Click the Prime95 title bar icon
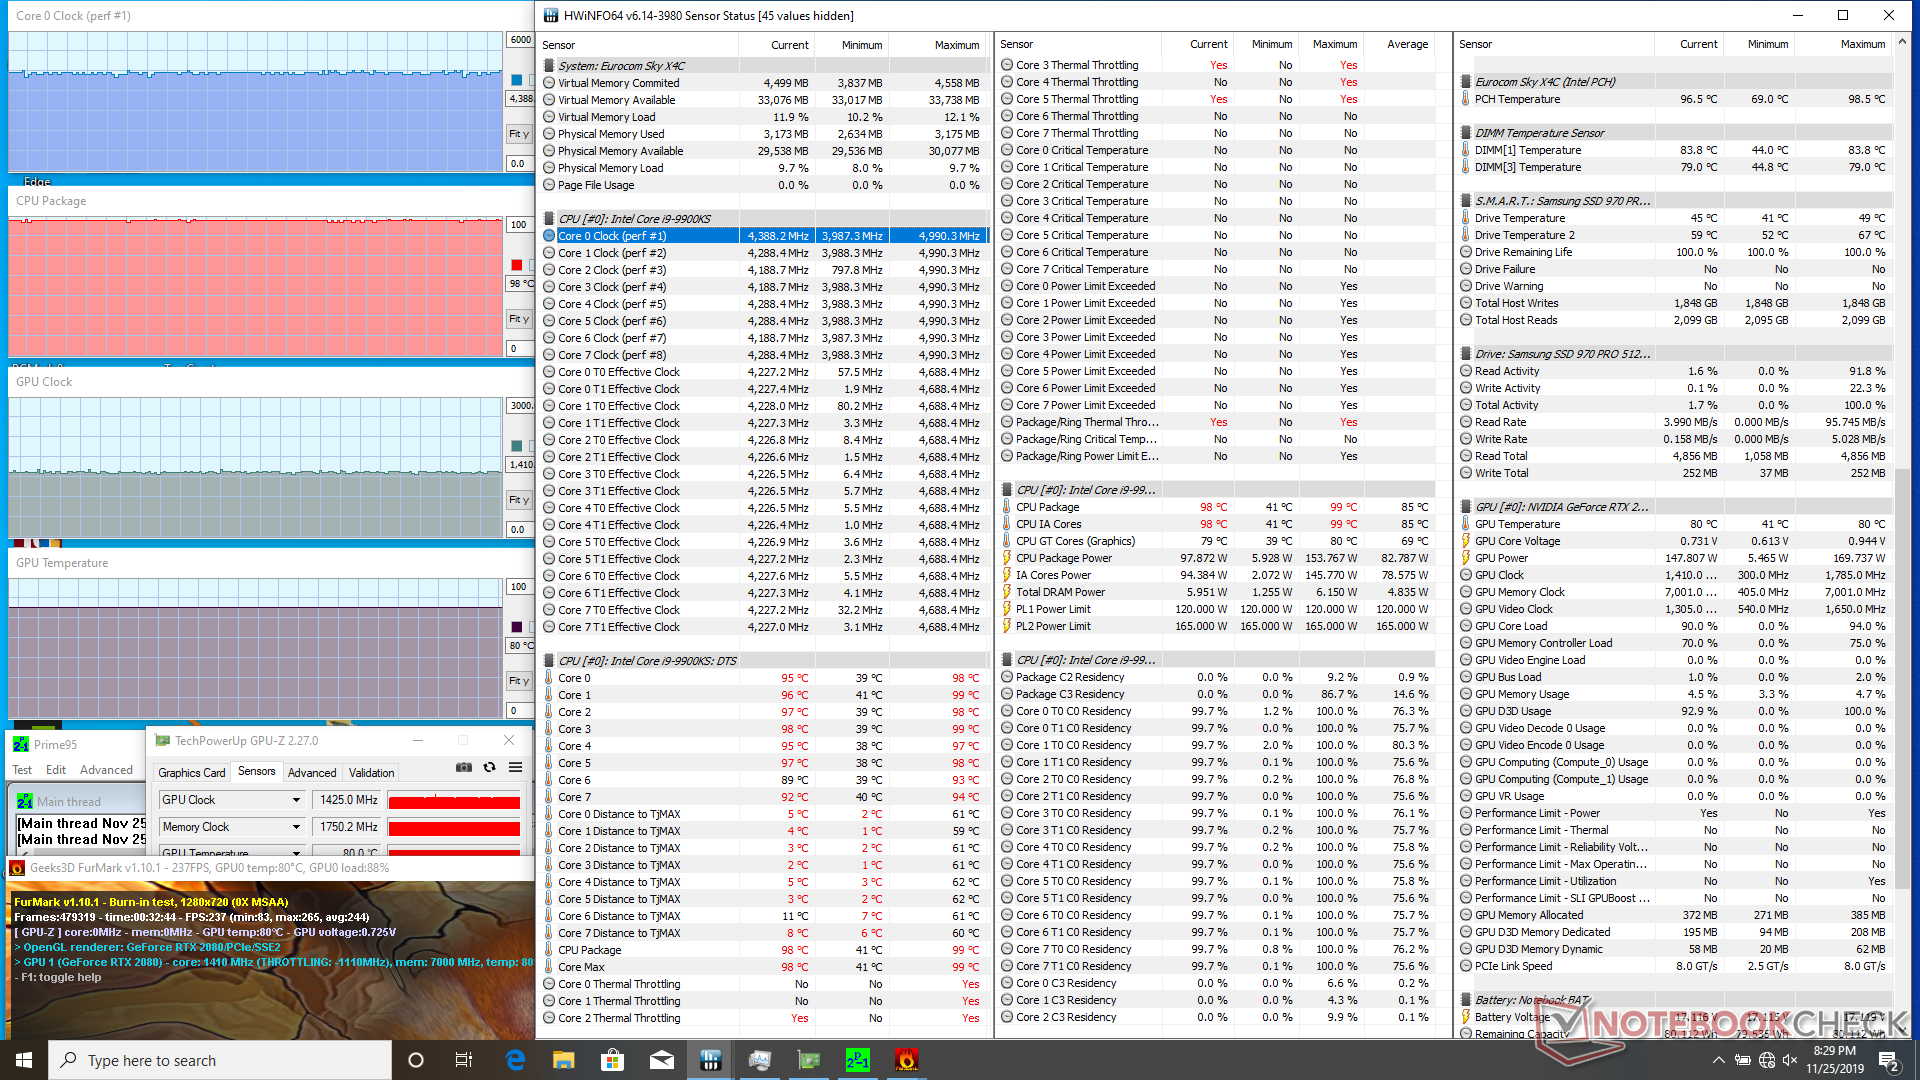This screenshot has height=1080, width=1920. pyautogui.click(x=21, y=744)
